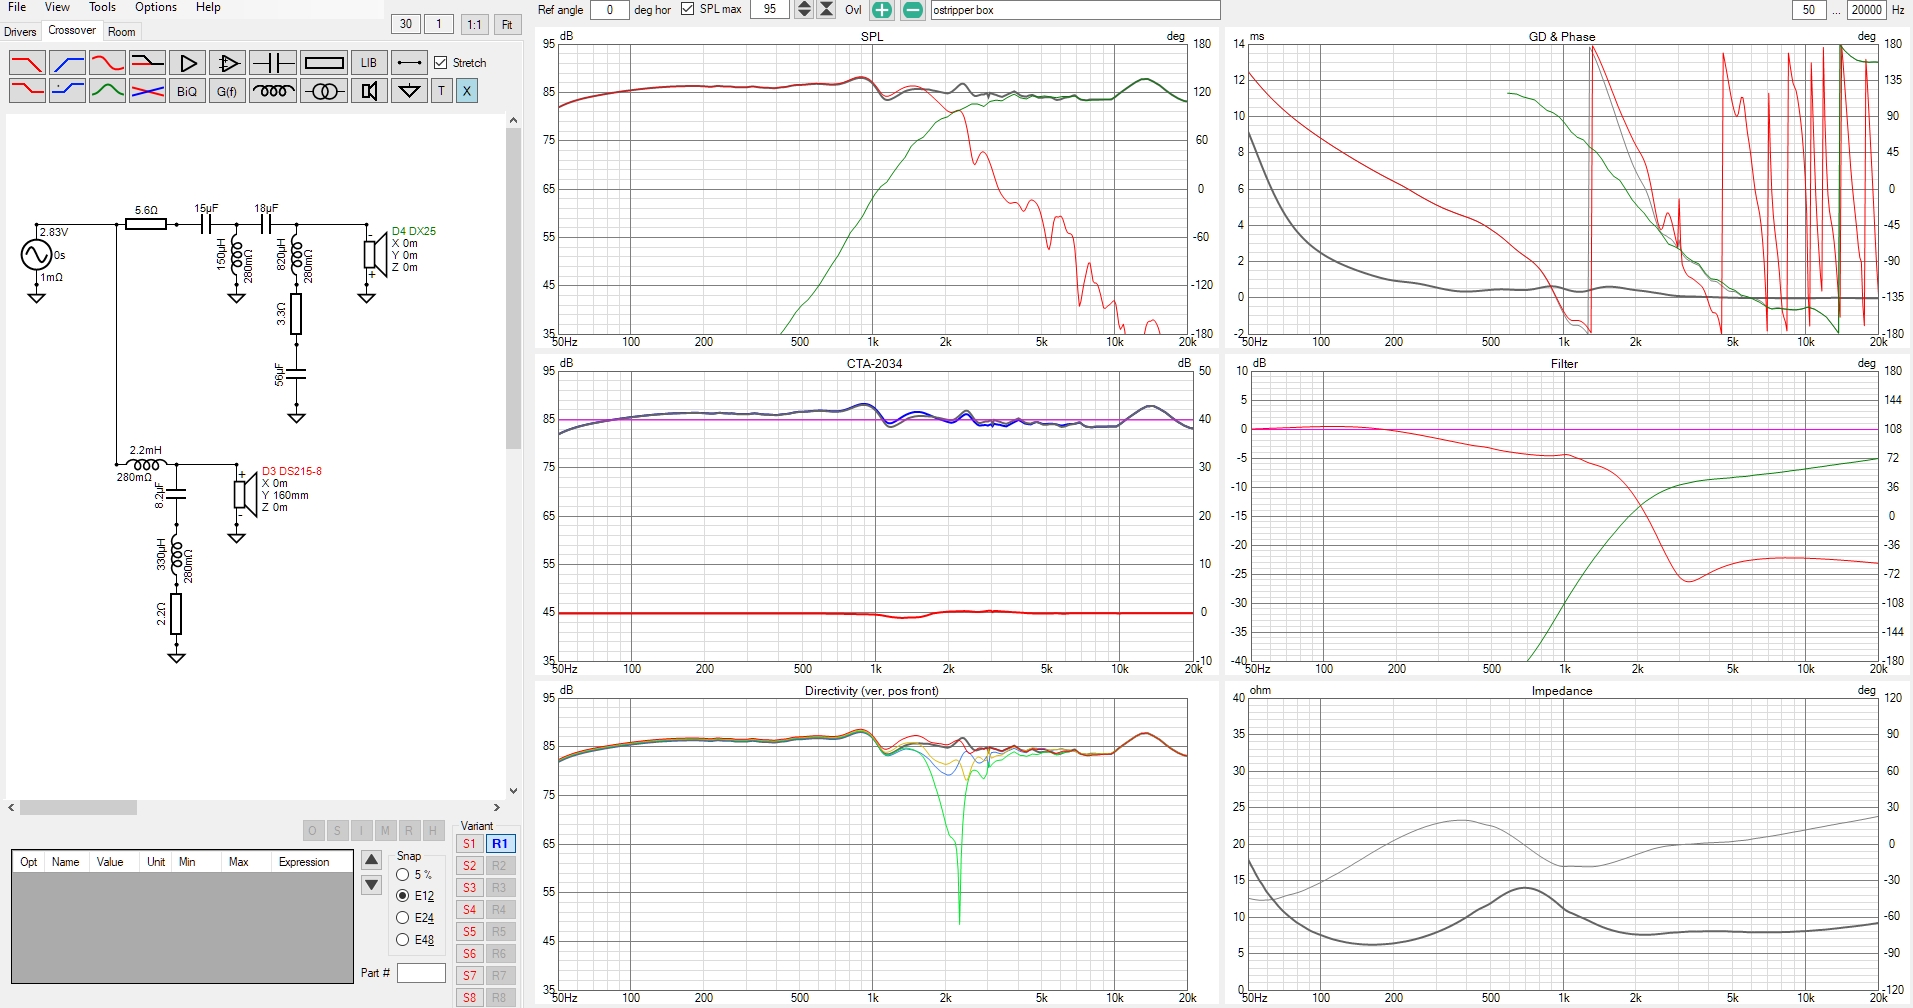Insert a capacitor component
Screen dimensions: 1913x1008
pyautogui.click(x=272, y=63)
